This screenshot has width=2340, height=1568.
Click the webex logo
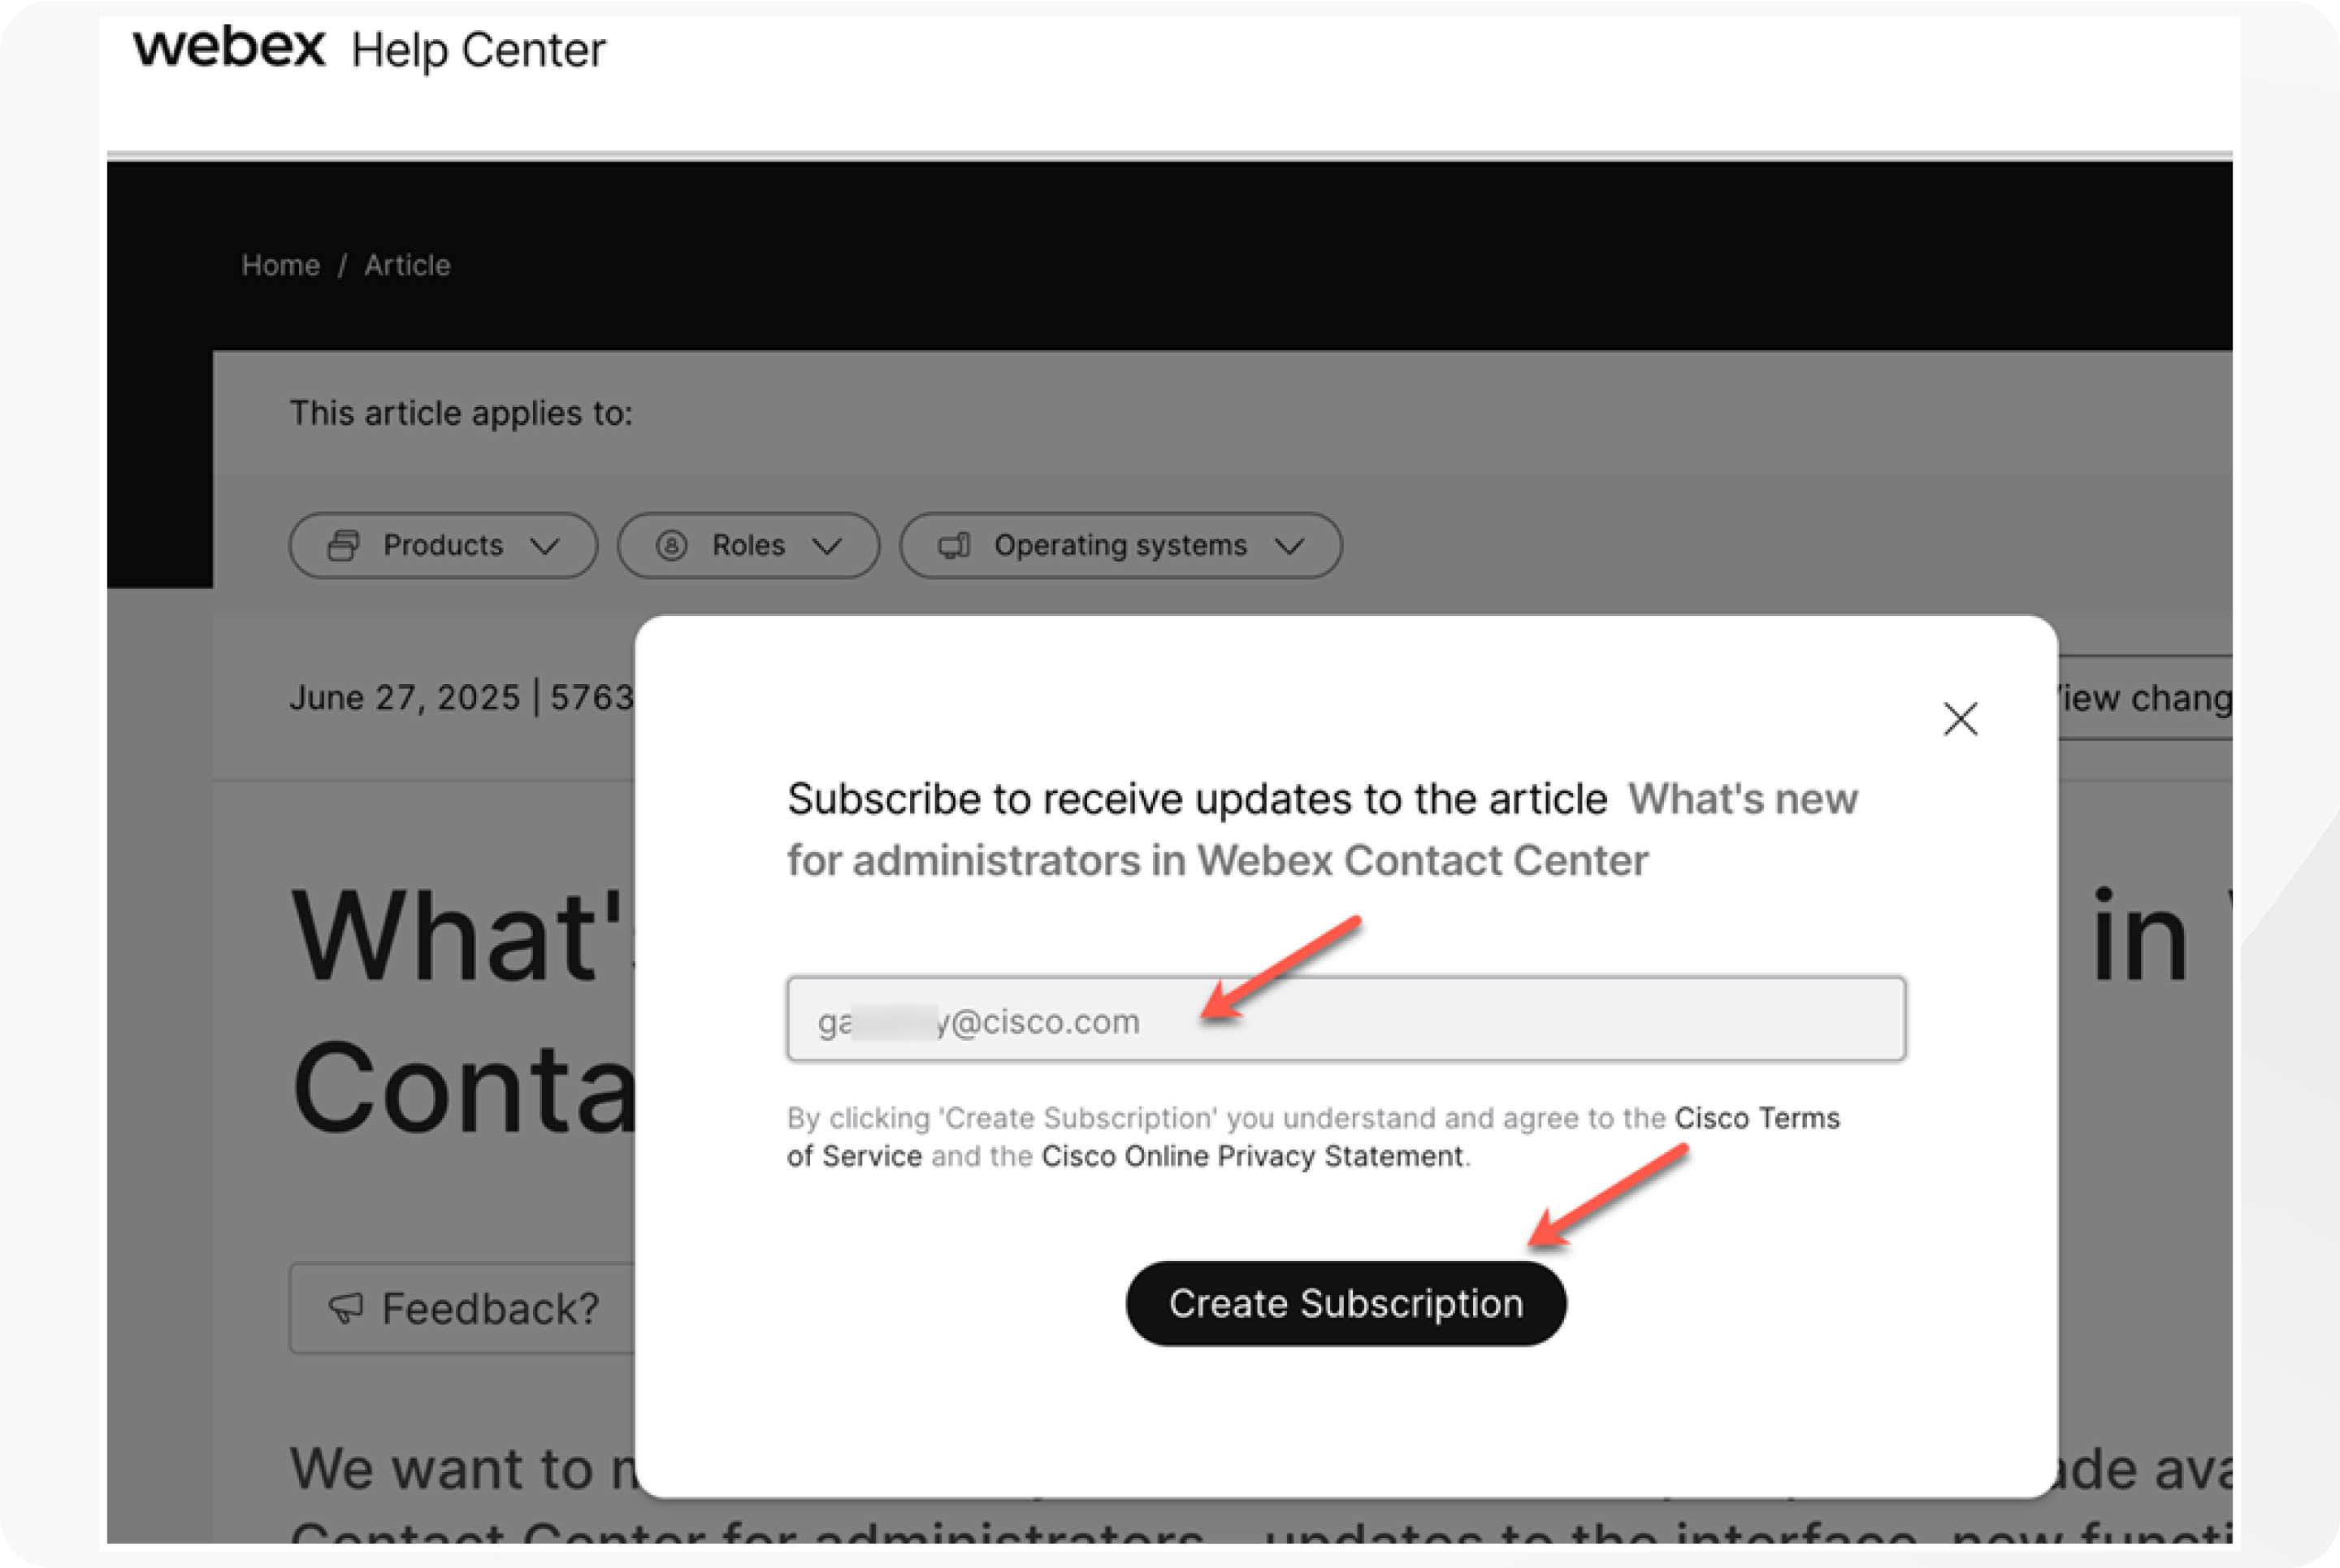[x=229, y=46]
